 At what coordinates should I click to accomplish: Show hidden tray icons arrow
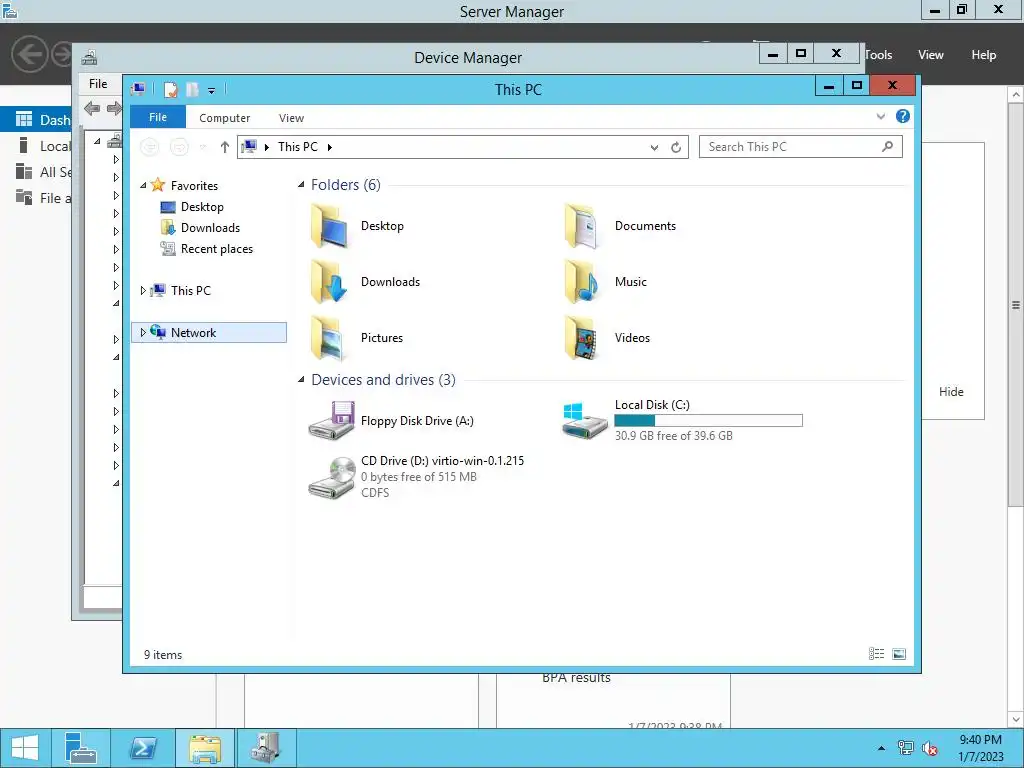pos(882,748)
